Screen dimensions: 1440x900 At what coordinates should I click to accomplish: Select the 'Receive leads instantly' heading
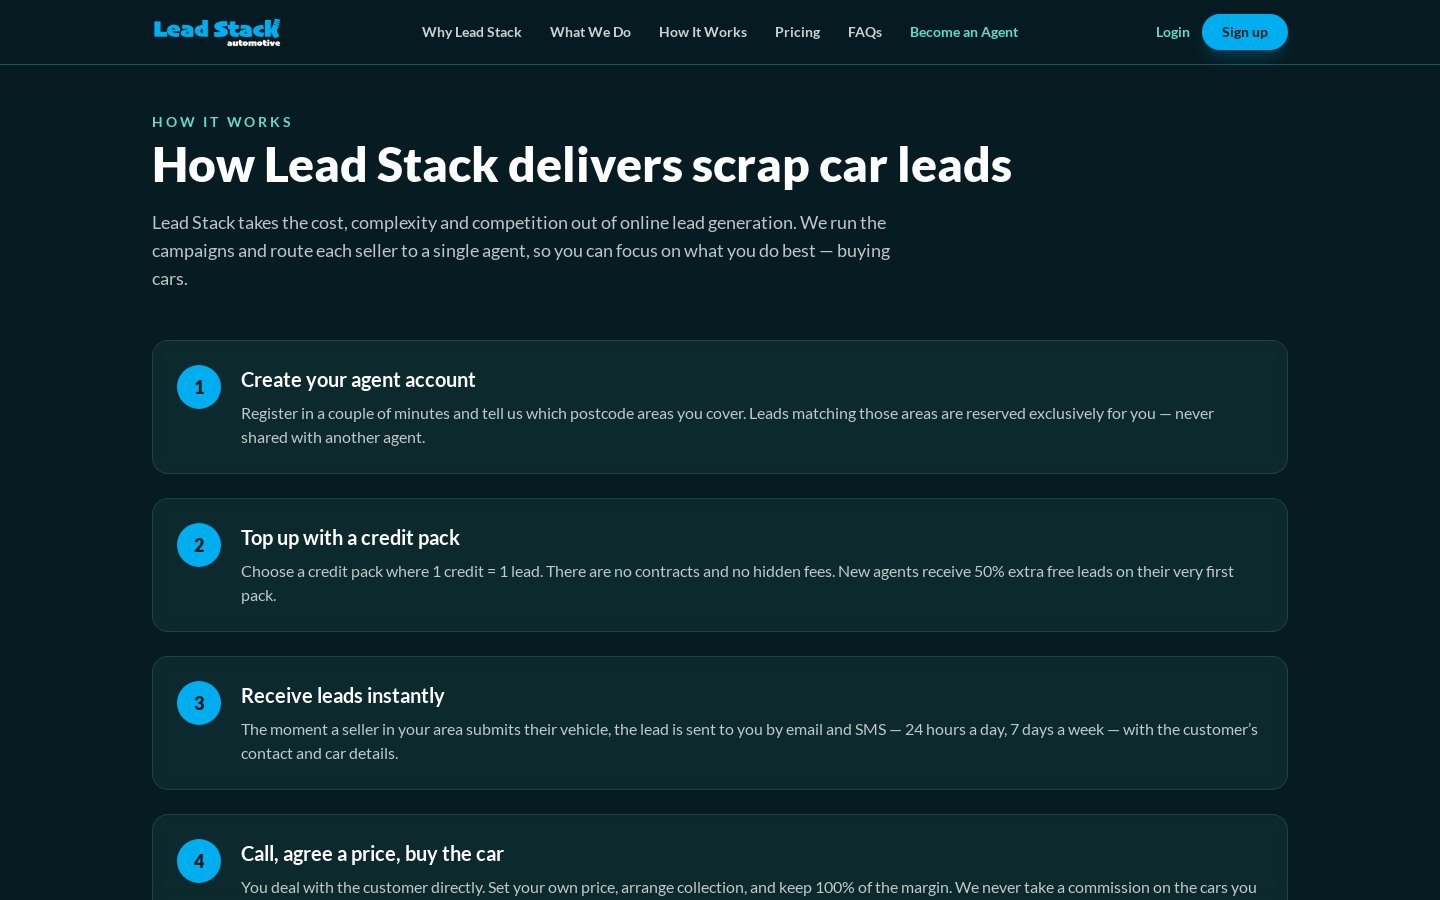click(x=343, y=696)
